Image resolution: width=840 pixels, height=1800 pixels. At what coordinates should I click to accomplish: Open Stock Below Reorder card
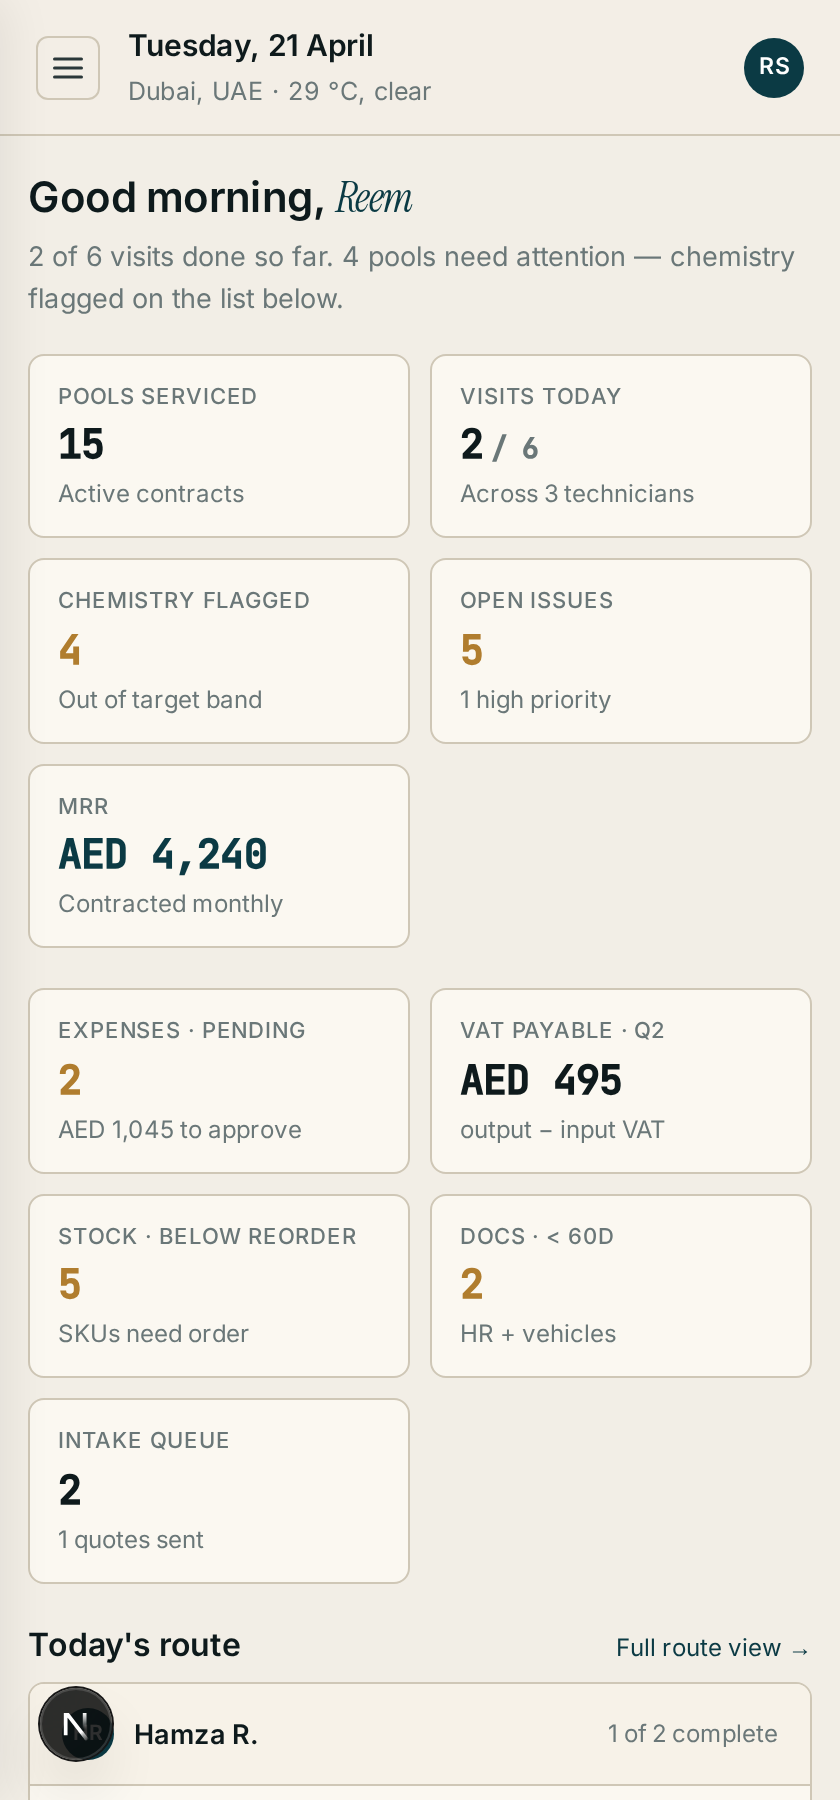(x=219, y=1286)
